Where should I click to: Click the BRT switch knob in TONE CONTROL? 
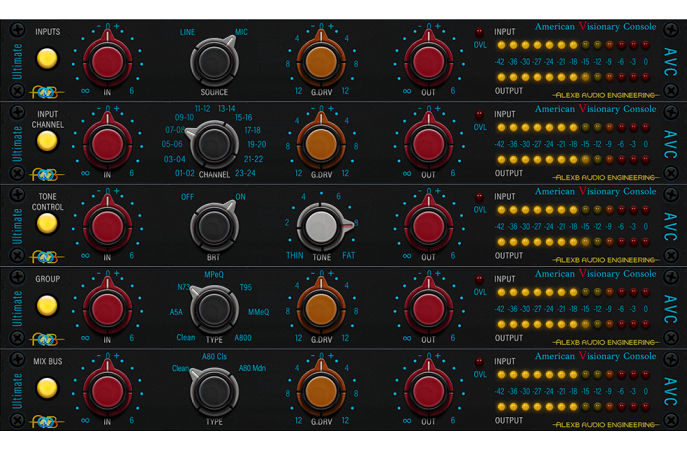click(x=214, y=225)
